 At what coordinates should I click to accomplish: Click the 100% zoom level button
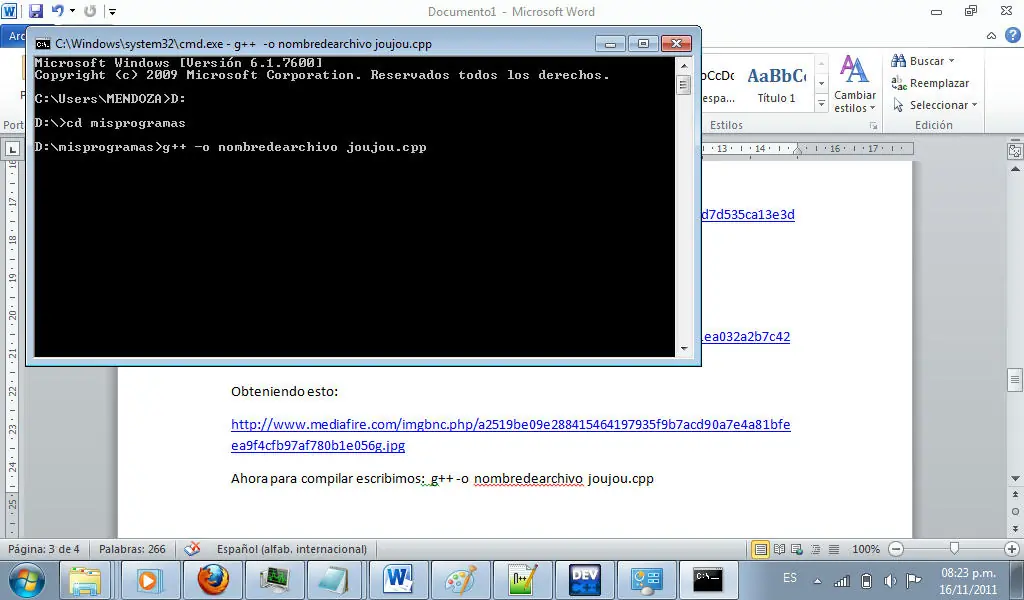[x=866, y=549]
